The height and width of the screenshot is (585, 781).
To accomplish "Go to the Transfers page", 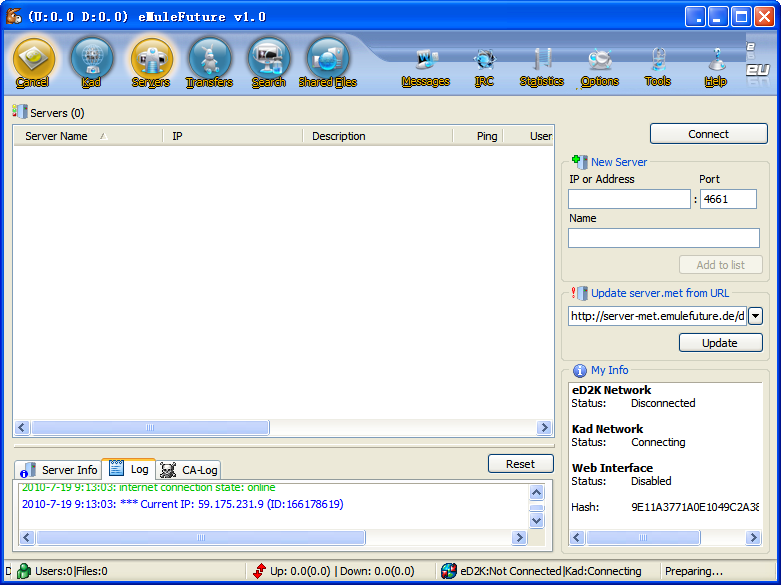I will (209, 64).
